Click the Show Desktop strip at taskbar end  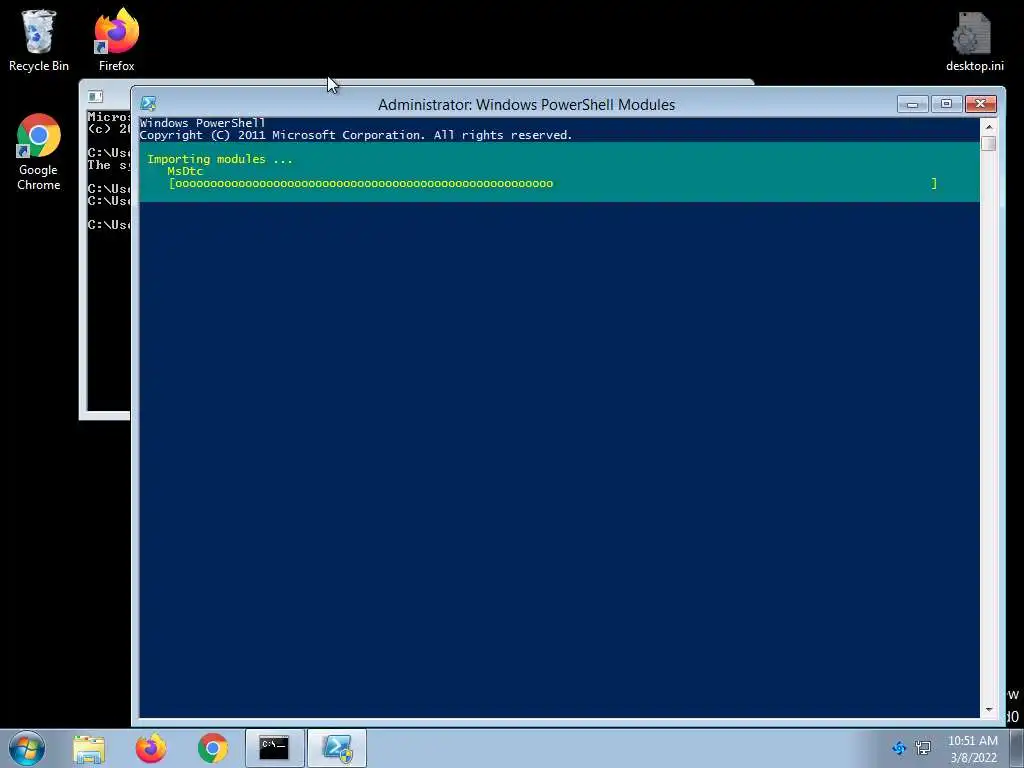click(x=1017, y=748)
